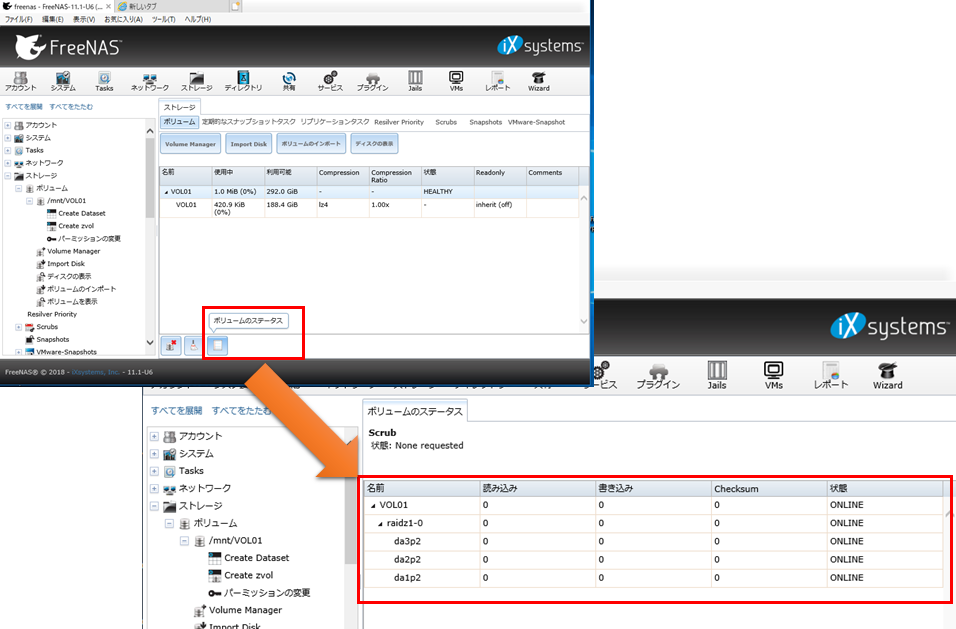Click upper tree panel scrollbar up arrow
Viewport: 956px width, 629px height.
click(x=150, y=130)
